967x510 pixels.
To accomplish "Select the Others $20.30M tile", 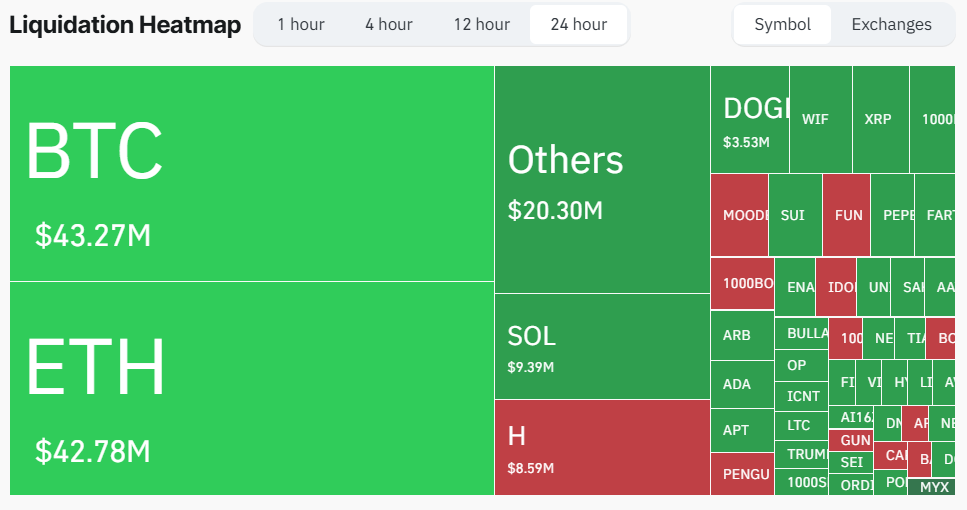I will [x=602, y=180].
